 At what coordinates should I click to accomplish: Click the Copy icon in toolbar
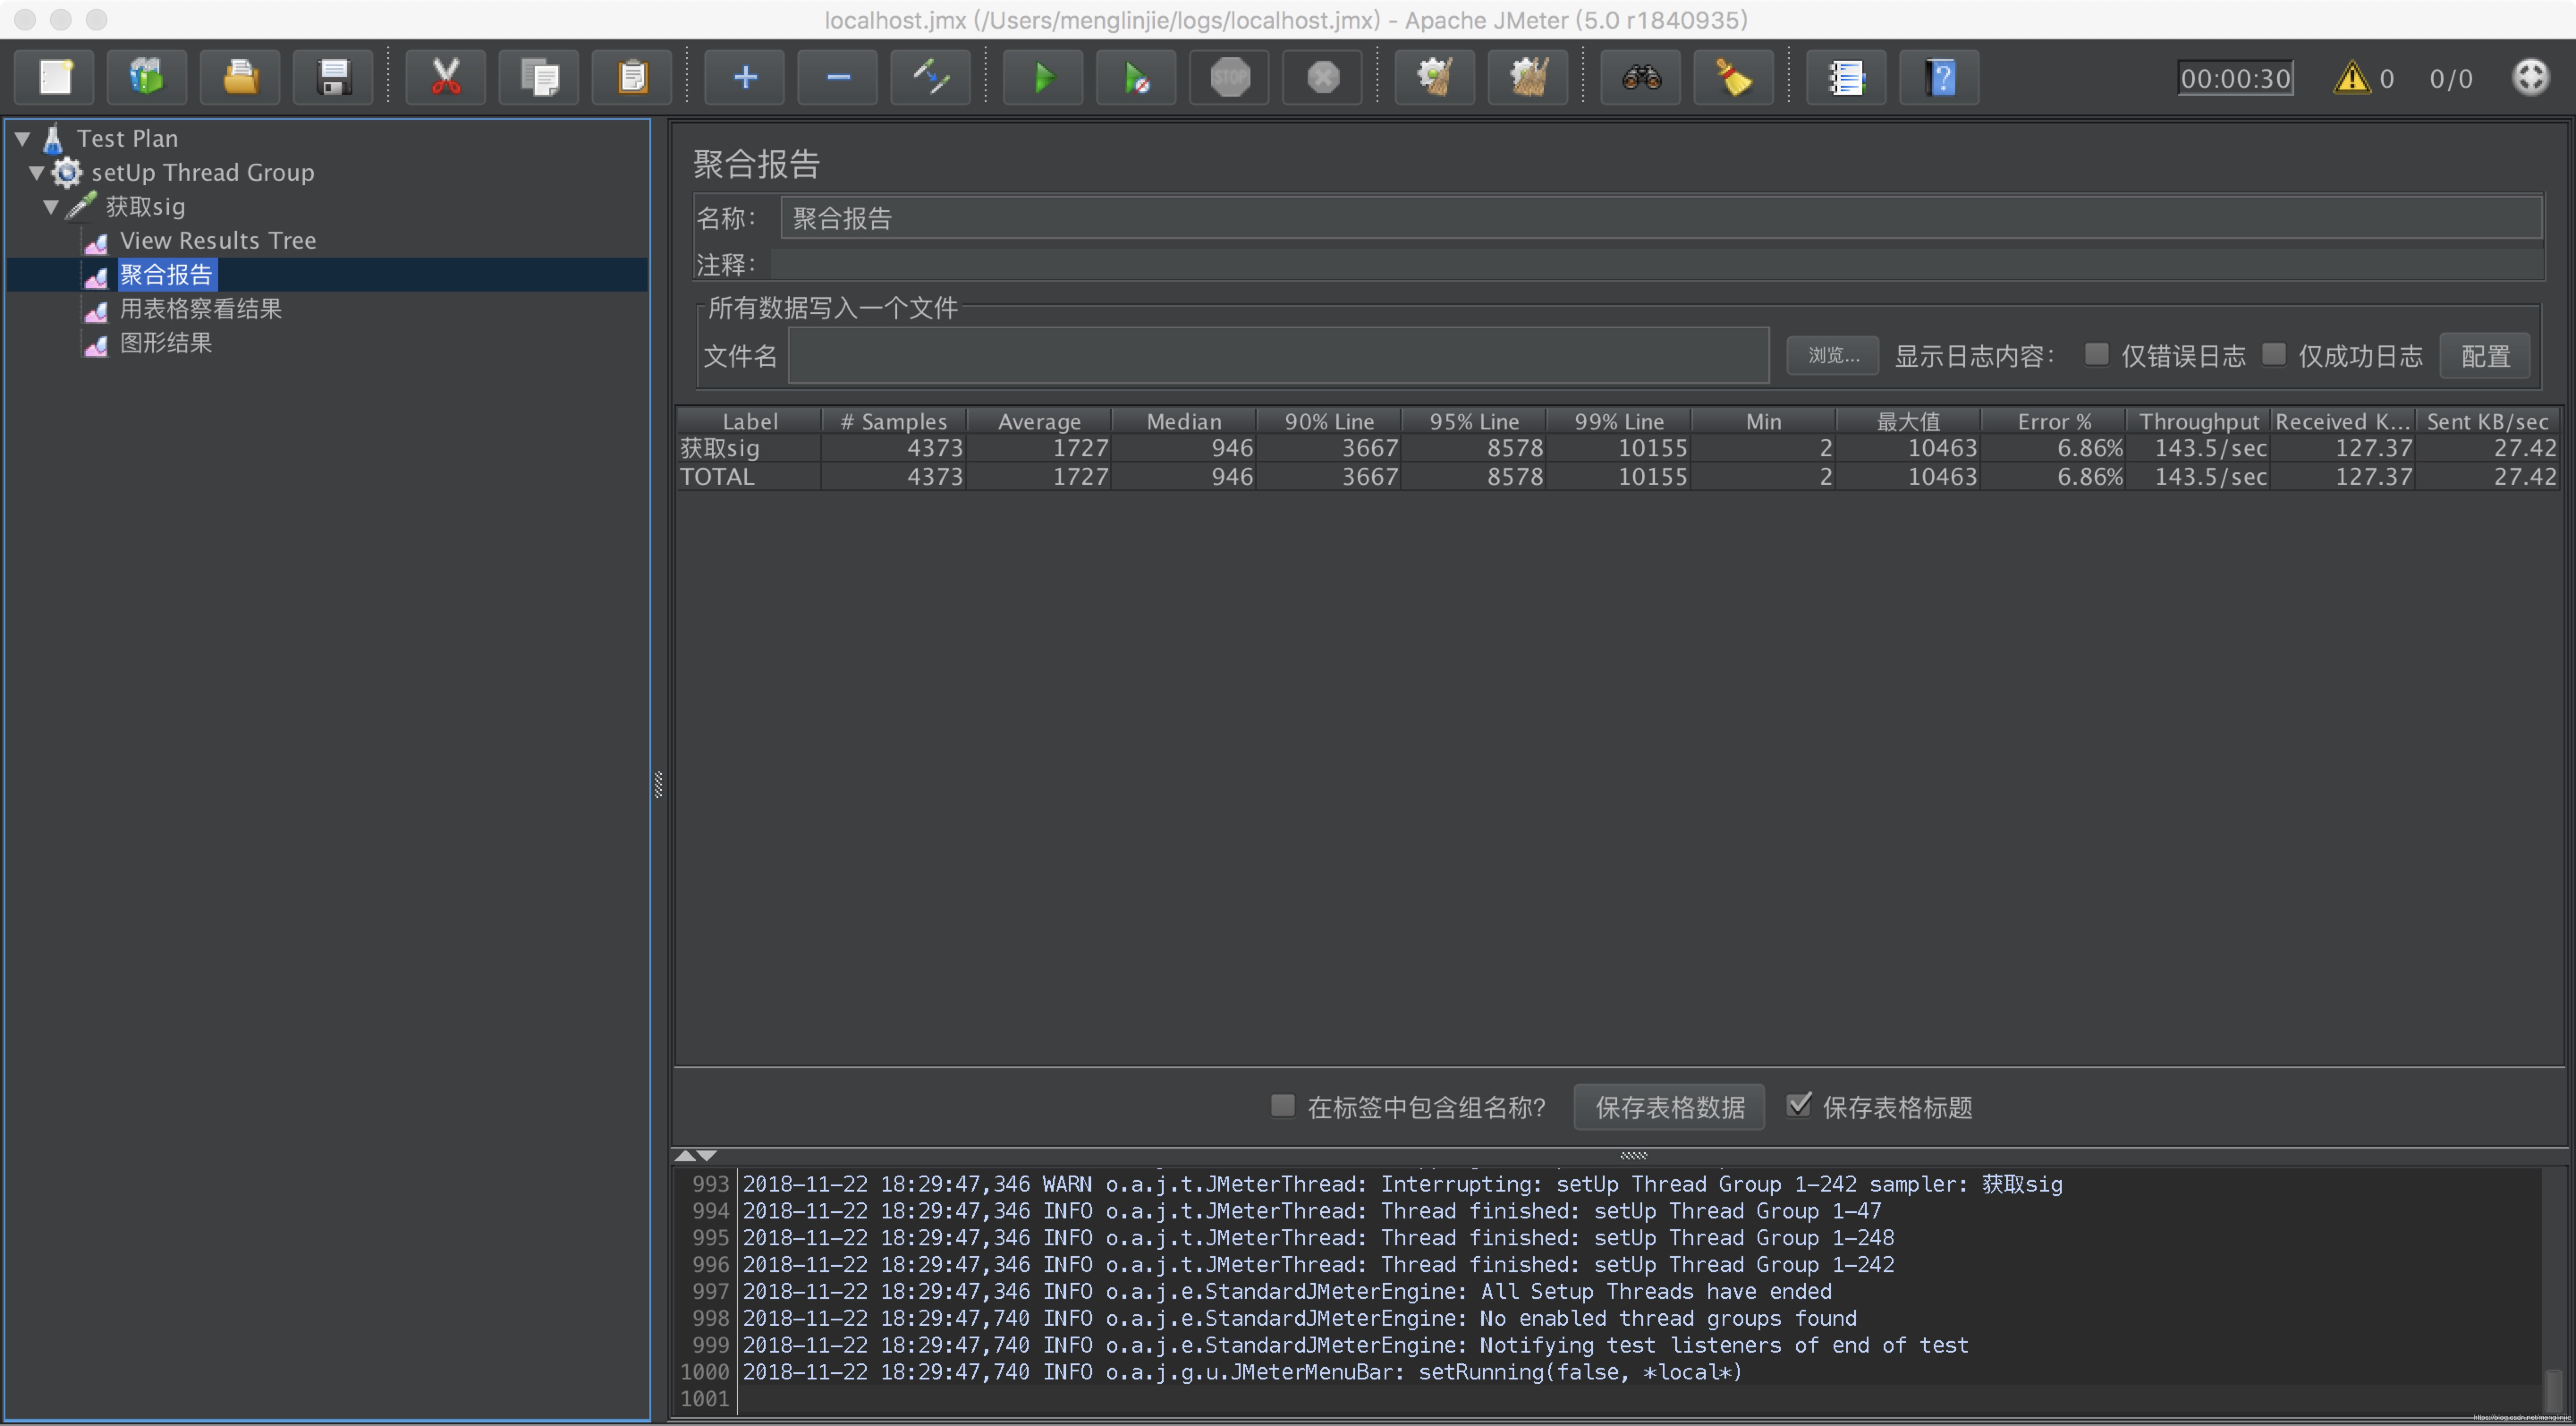pos(539,77)
